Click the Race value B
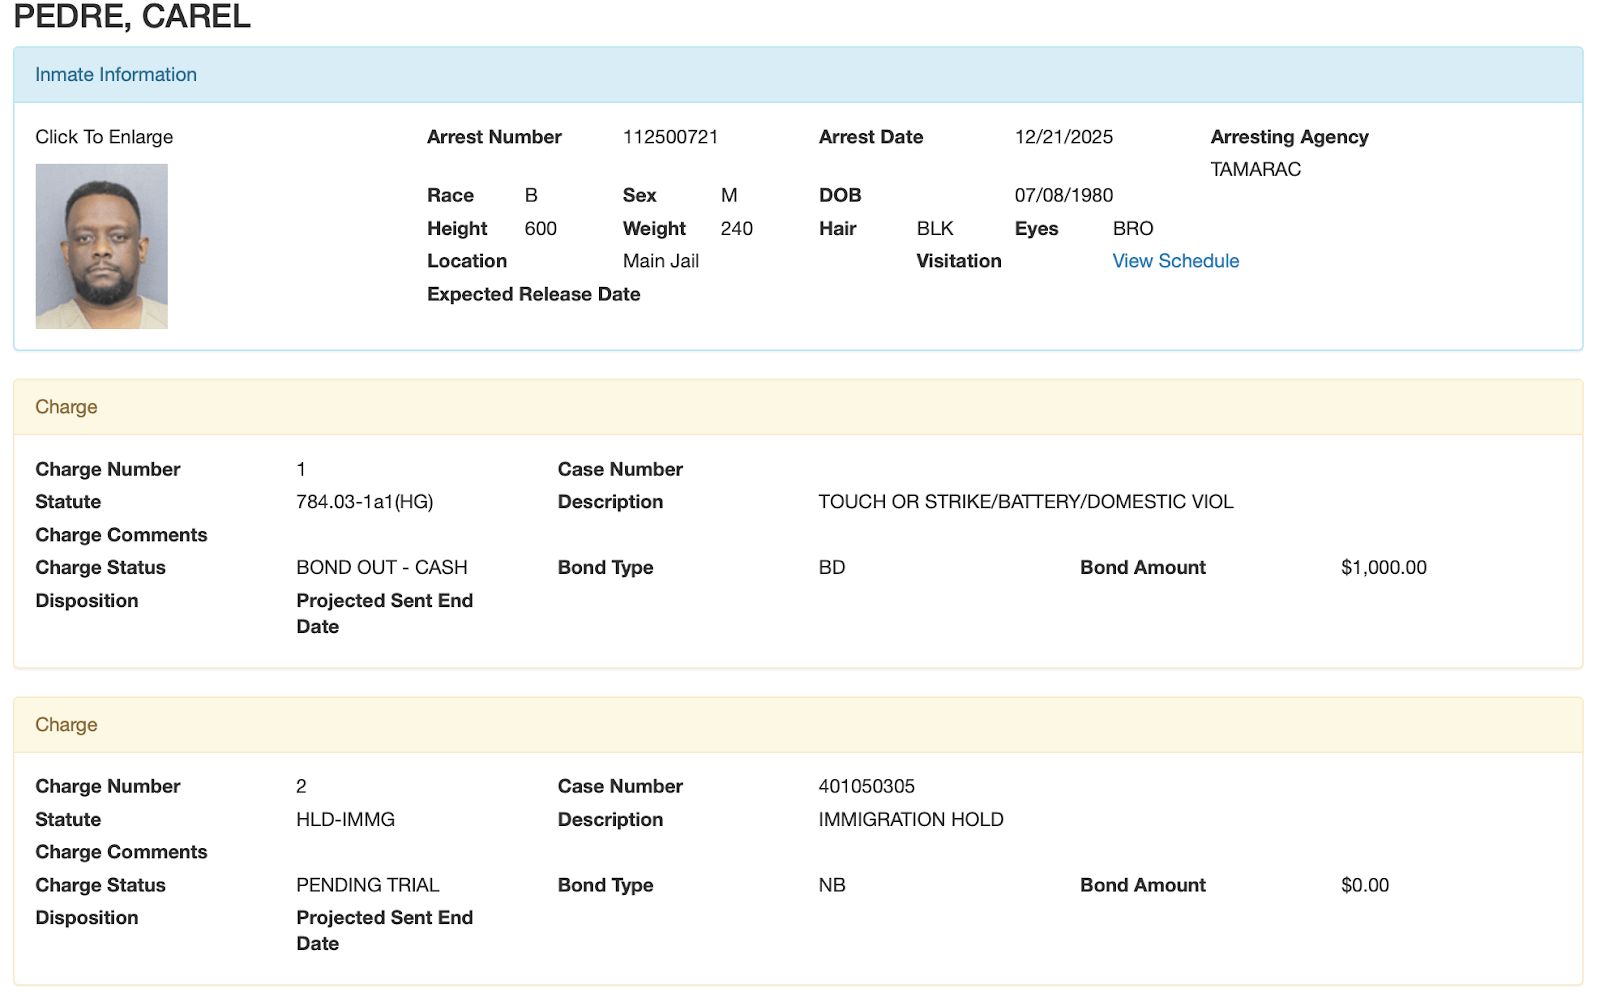The width and height of the screenshot is (1600, 1002). click(x=531, y=195)
